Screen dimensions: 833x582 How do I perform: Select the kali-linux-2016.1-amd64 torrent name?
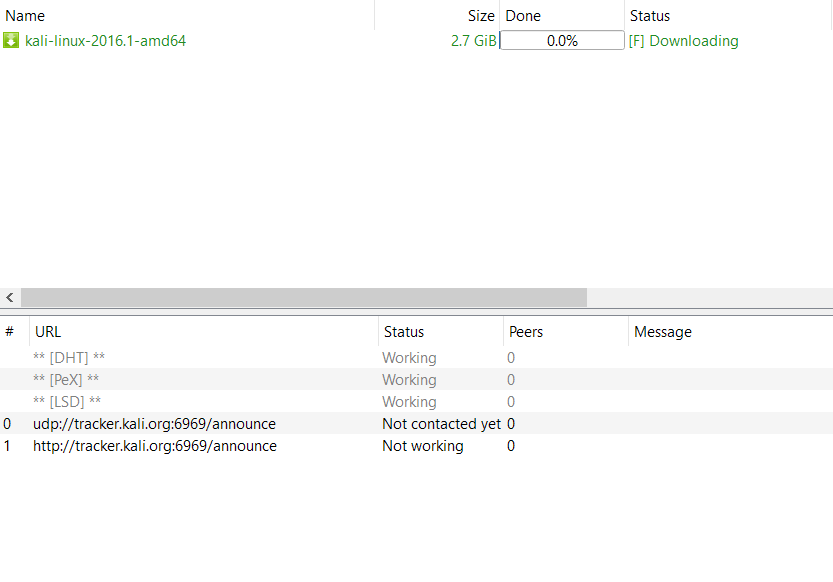tap(105, 41)
